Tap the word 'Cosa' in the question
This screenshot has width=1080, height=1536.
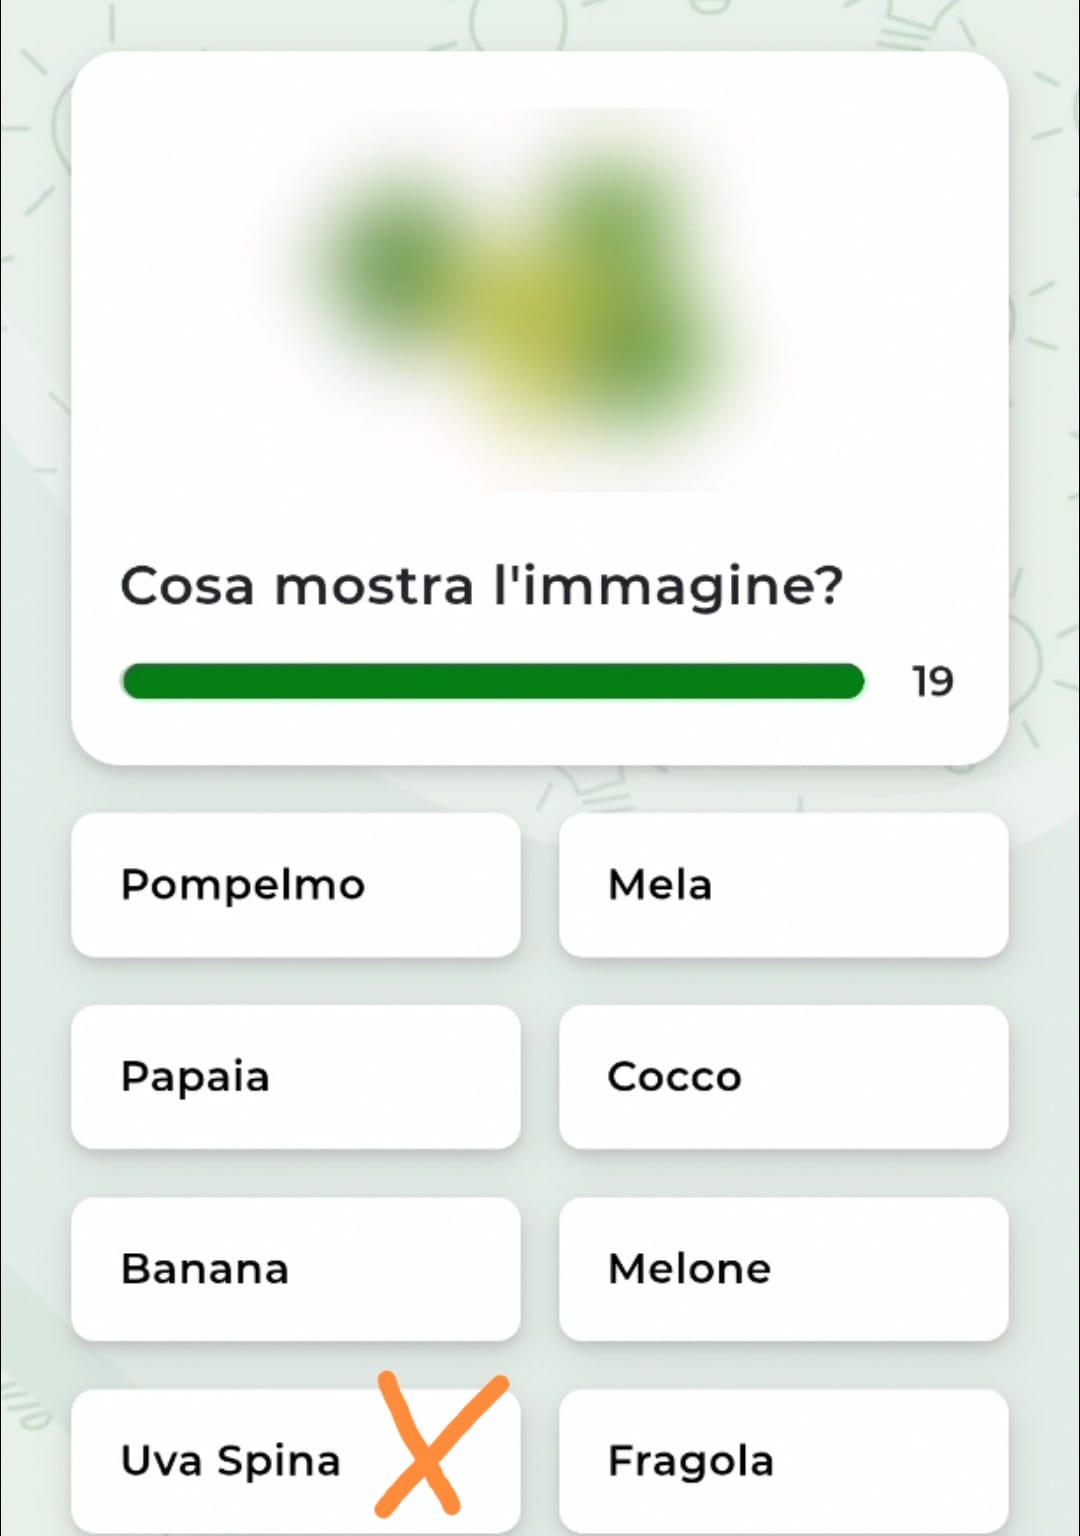click(187, 586)
